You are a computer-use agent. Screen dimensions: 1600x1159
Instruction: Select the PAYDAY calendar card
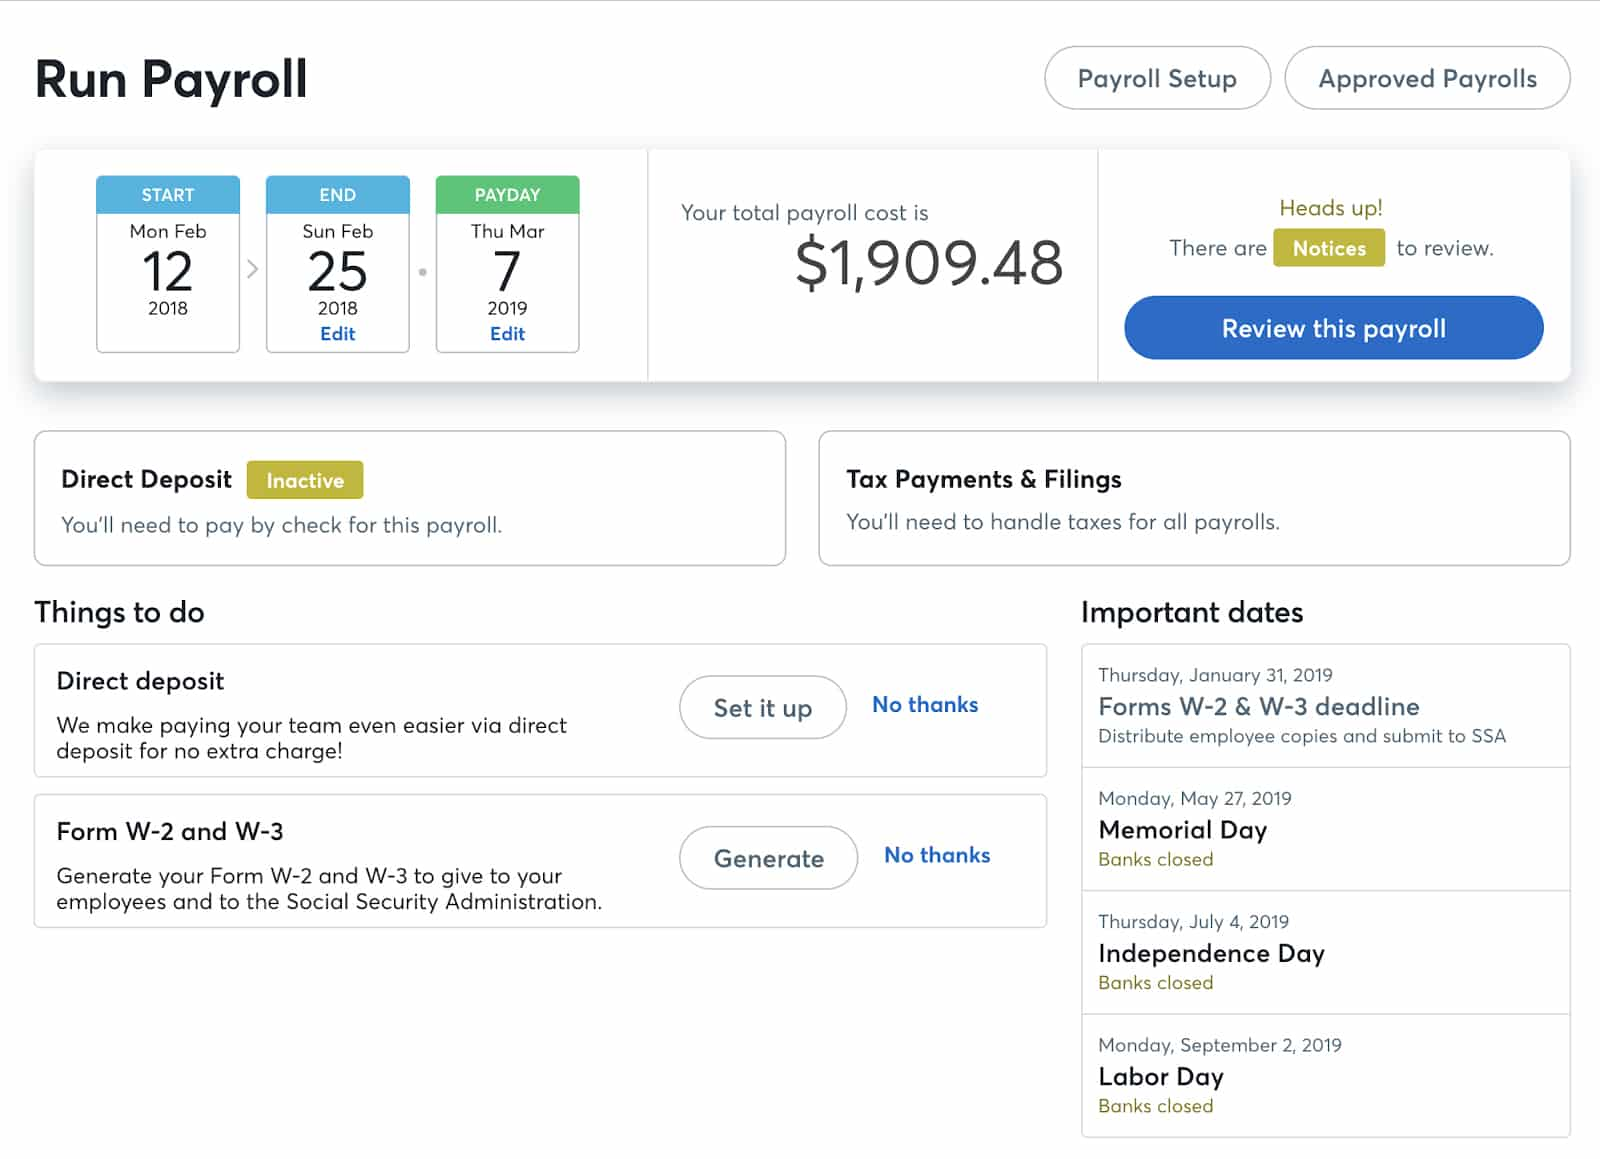[x=507, y=260]
